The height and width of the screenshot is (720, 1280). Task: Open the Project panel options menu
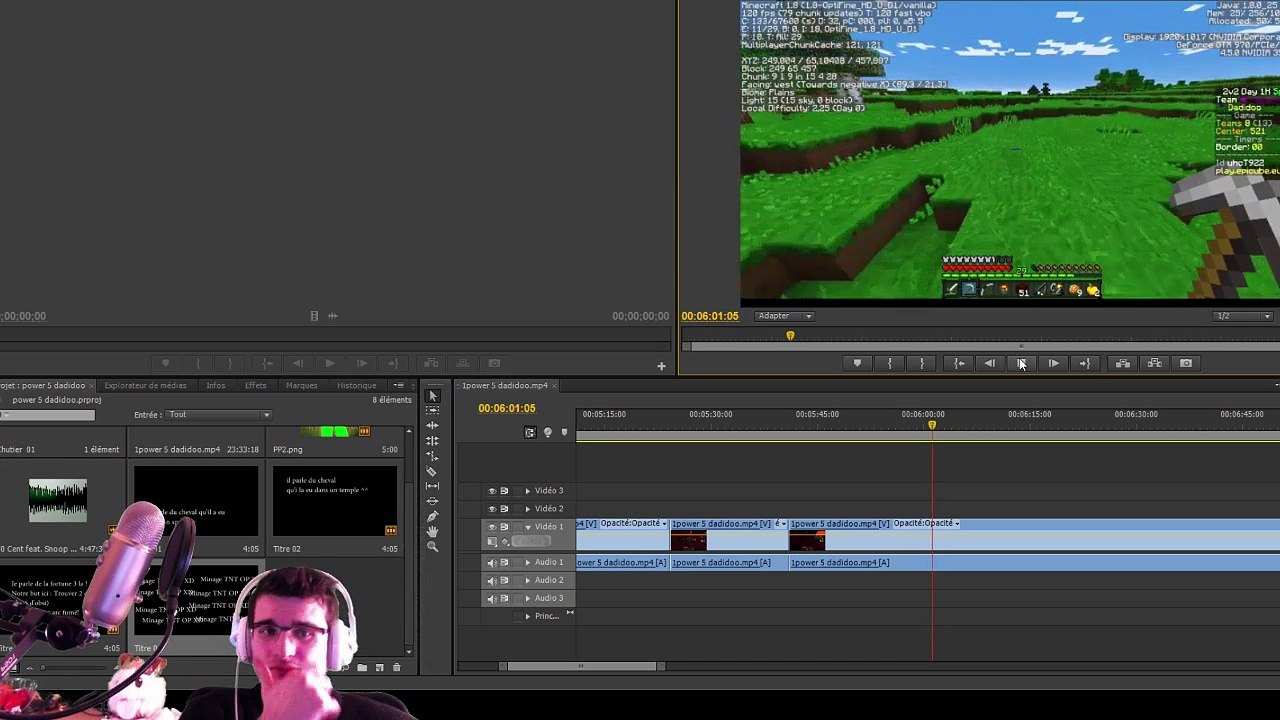[399, 386]
